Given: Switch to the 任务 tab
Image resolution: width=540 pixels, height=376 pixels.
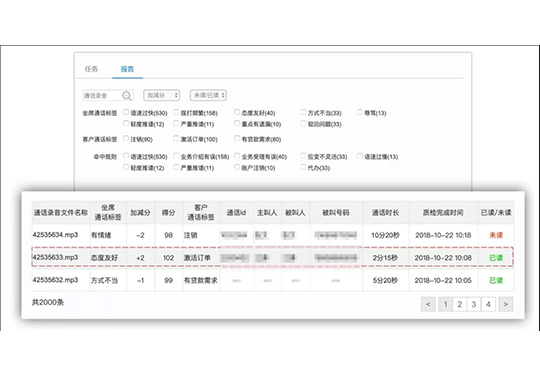Looking at the screenshot, I should (91, 69).
